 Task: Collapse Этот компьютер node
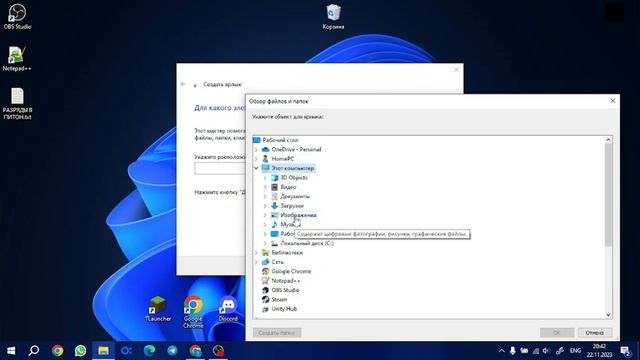(x=256, y=168)
